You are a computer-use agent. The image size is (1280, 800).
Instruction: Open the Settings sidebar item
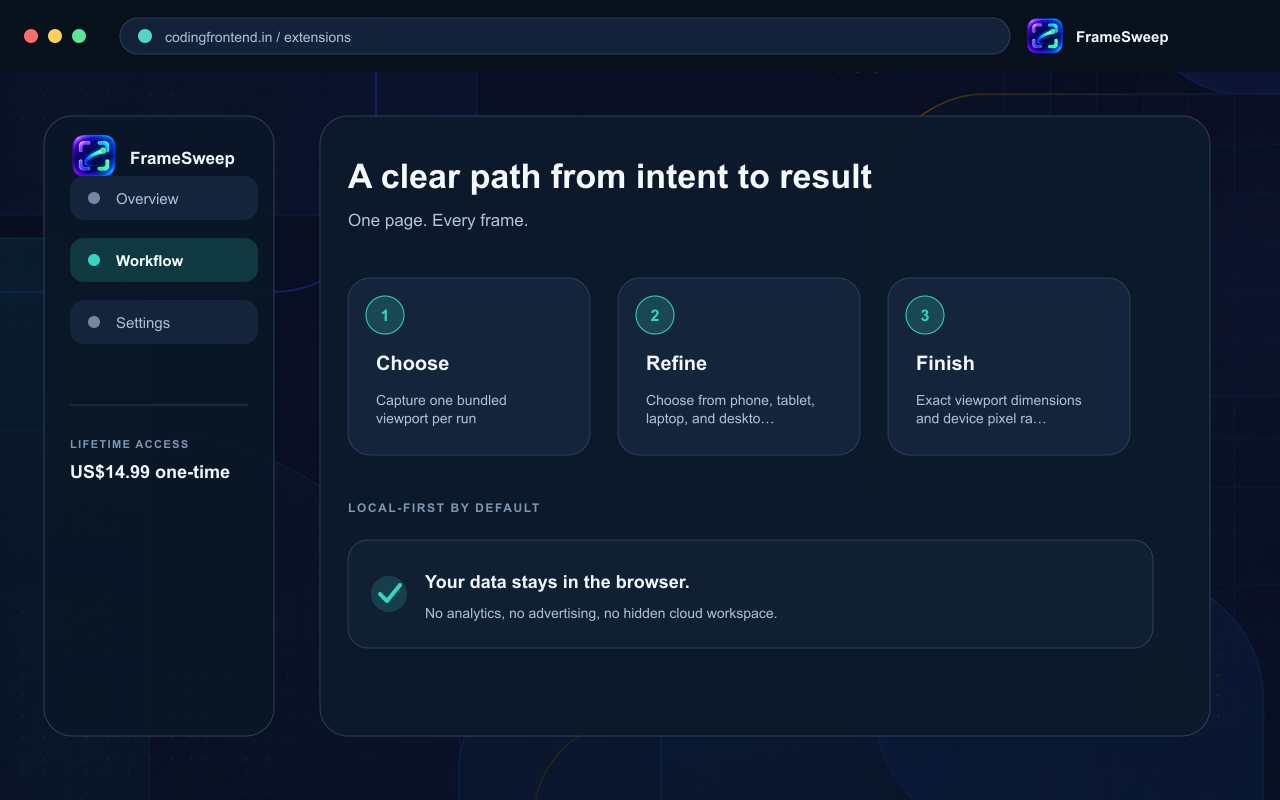tap(164, 322)
